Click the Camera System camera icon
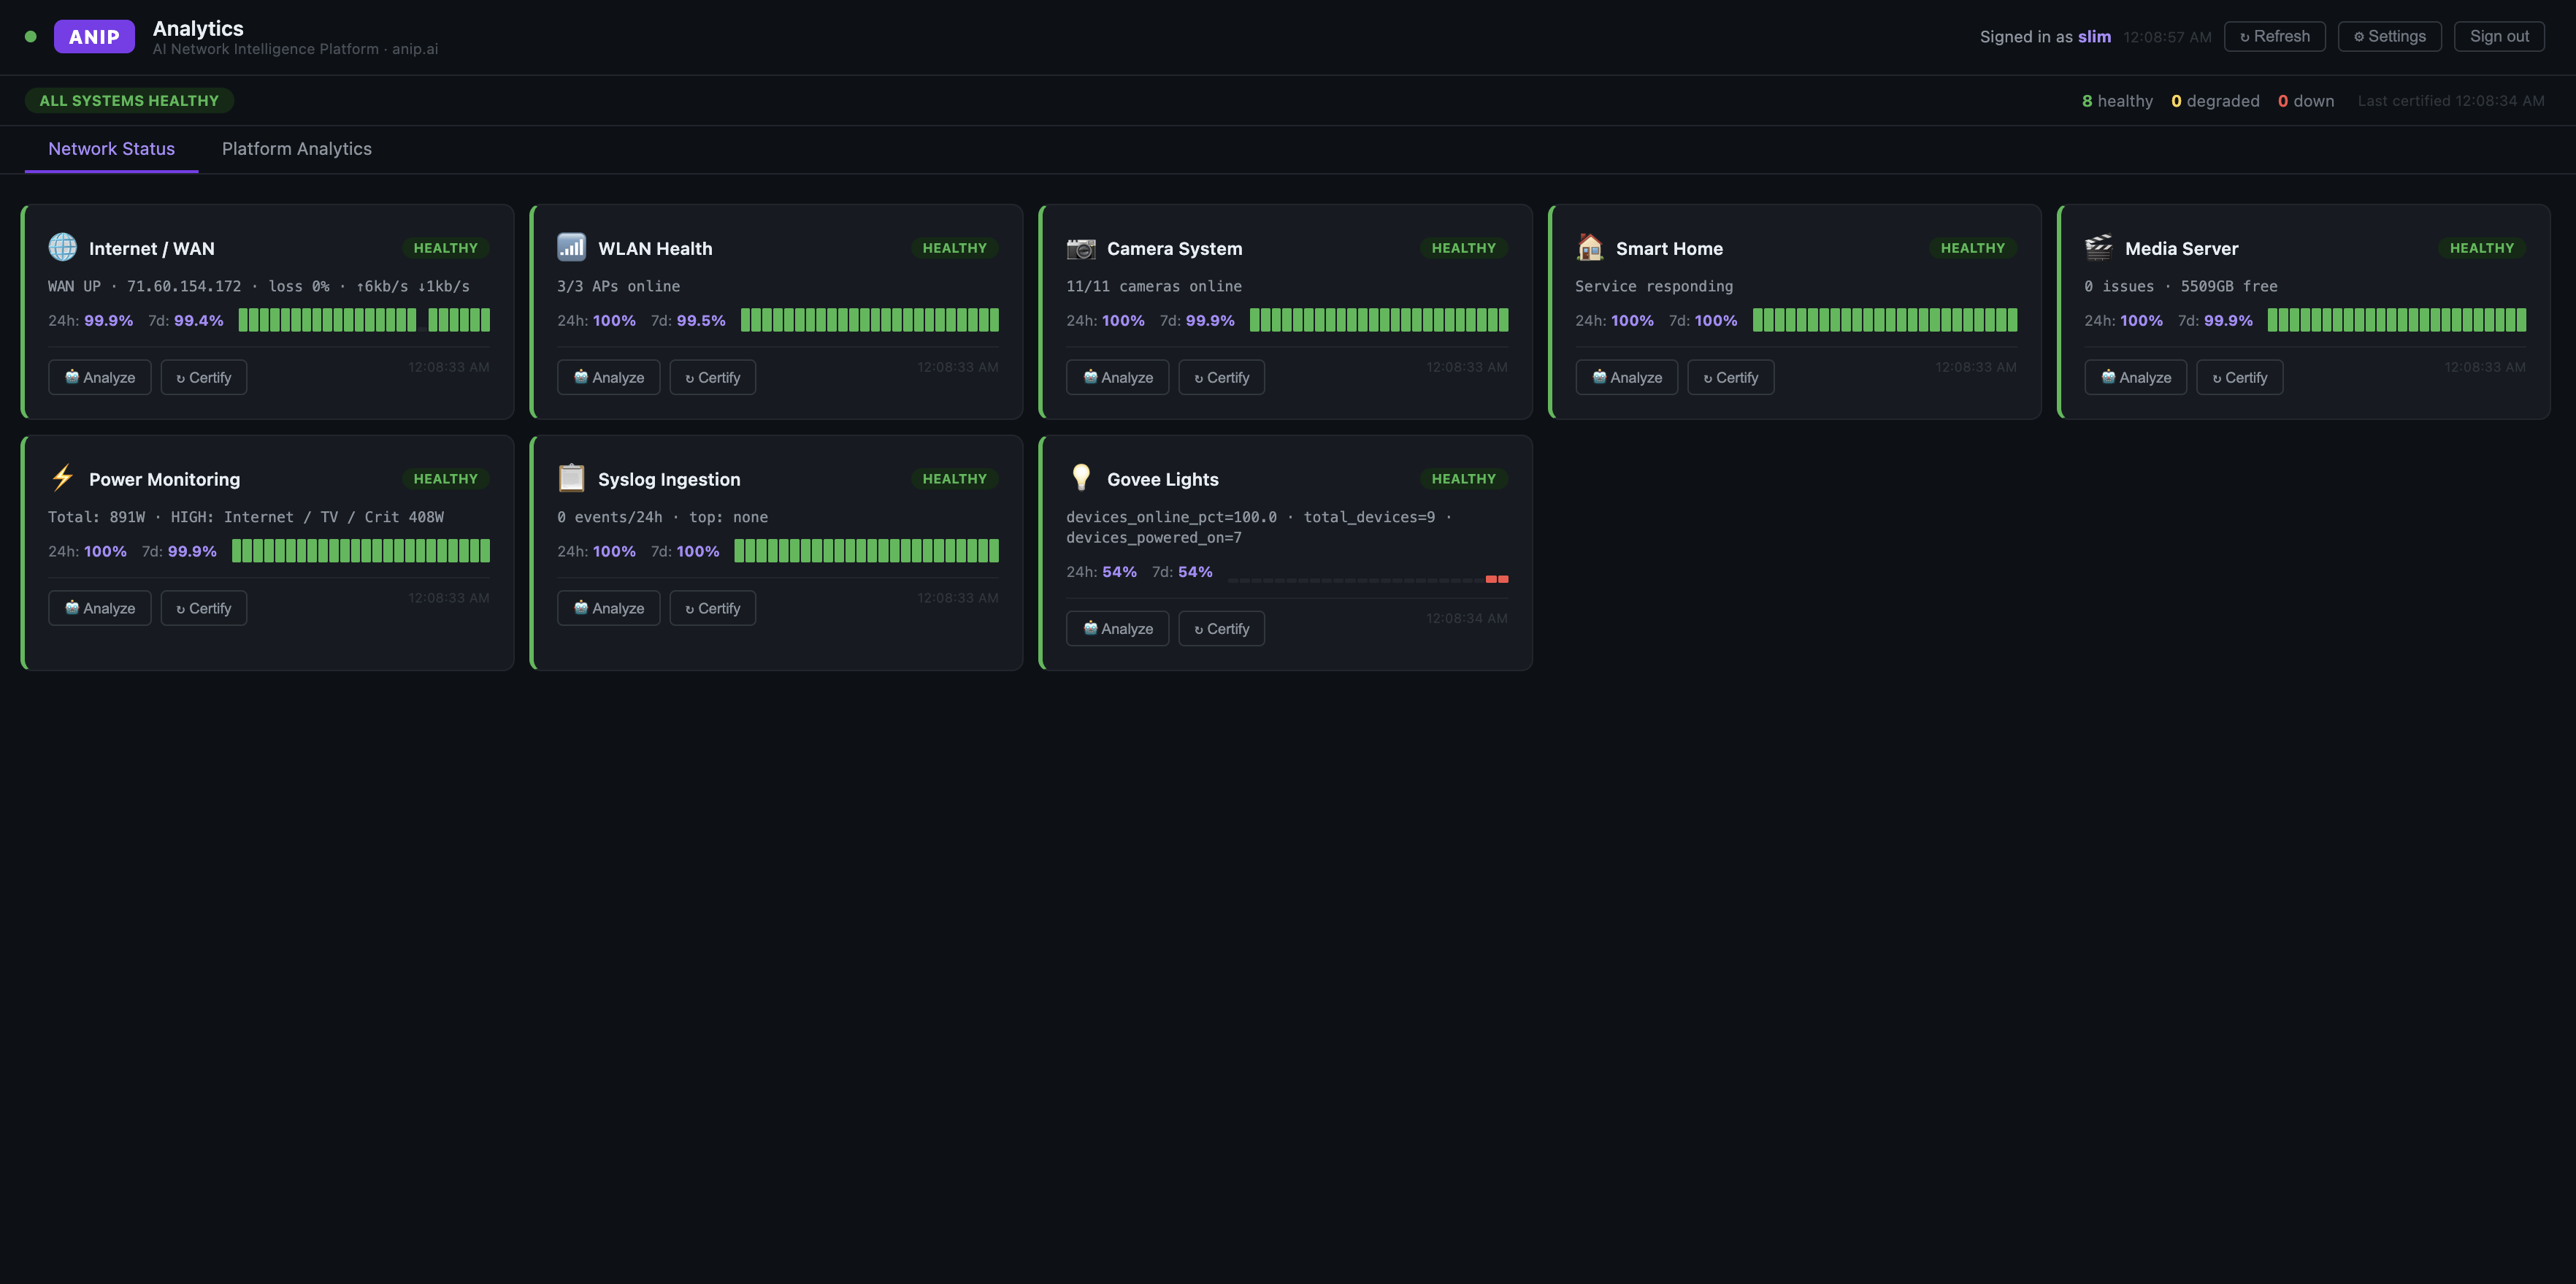The image size is (2576, 1284). coord(1080,247)
